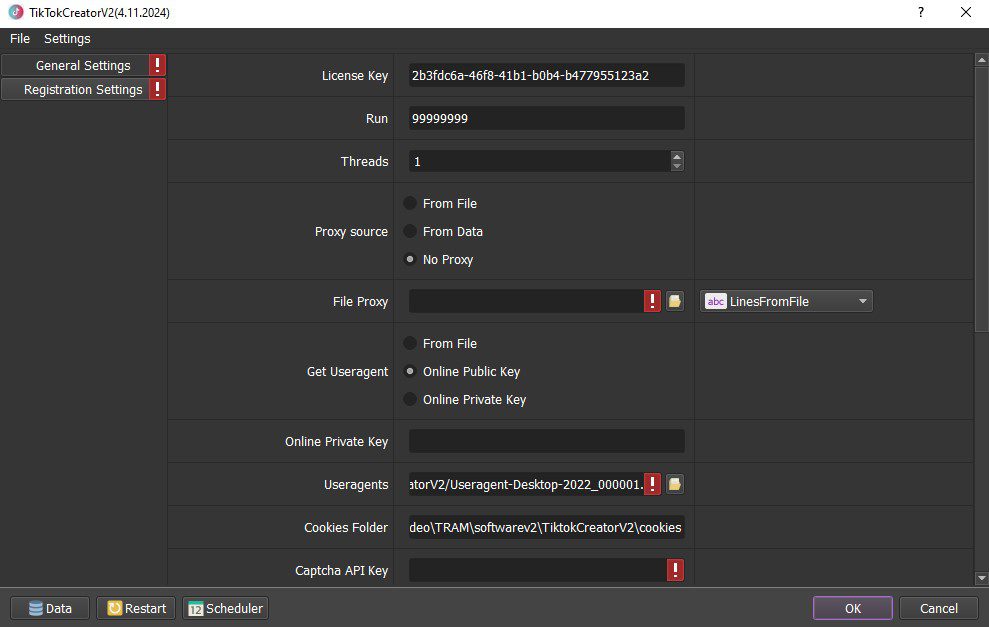Select Proxy source From File option
The width and height of the screenshot is (989, 627).
pos(410,203)
